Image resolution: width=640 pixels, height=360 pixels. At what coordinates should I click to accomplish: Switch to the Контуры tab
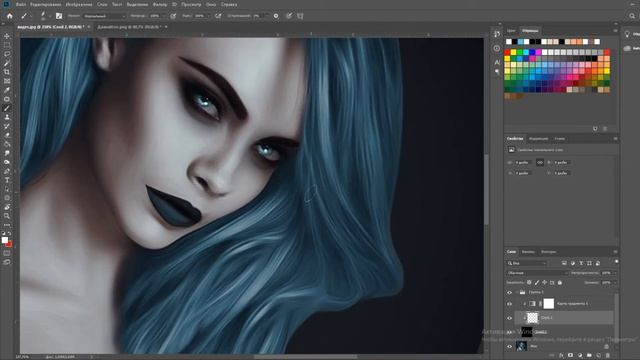click(548, 252)
